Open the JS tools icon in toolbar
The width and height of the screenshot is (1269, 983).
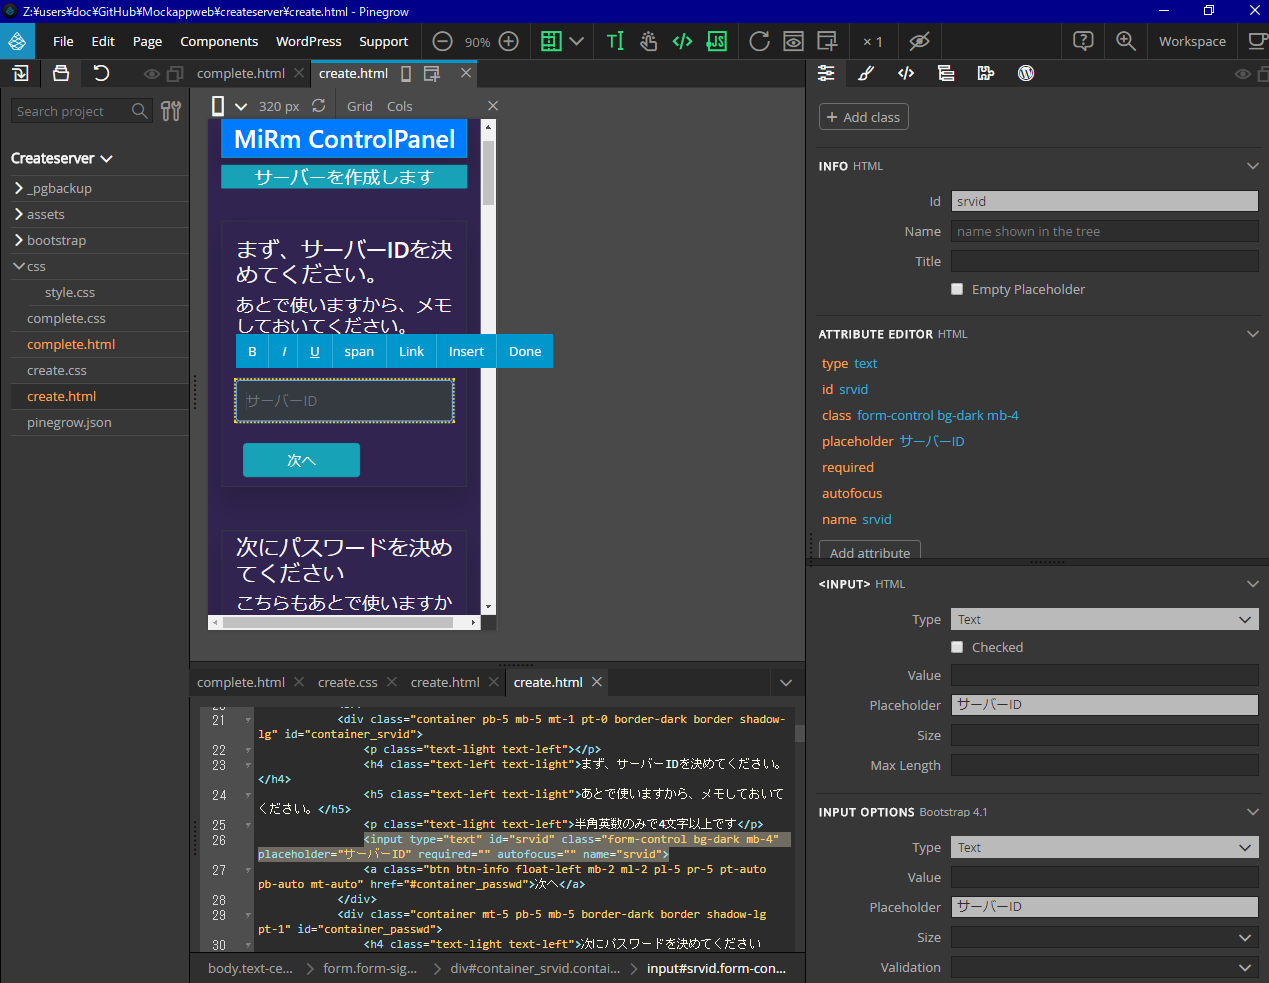coord(716,41)
